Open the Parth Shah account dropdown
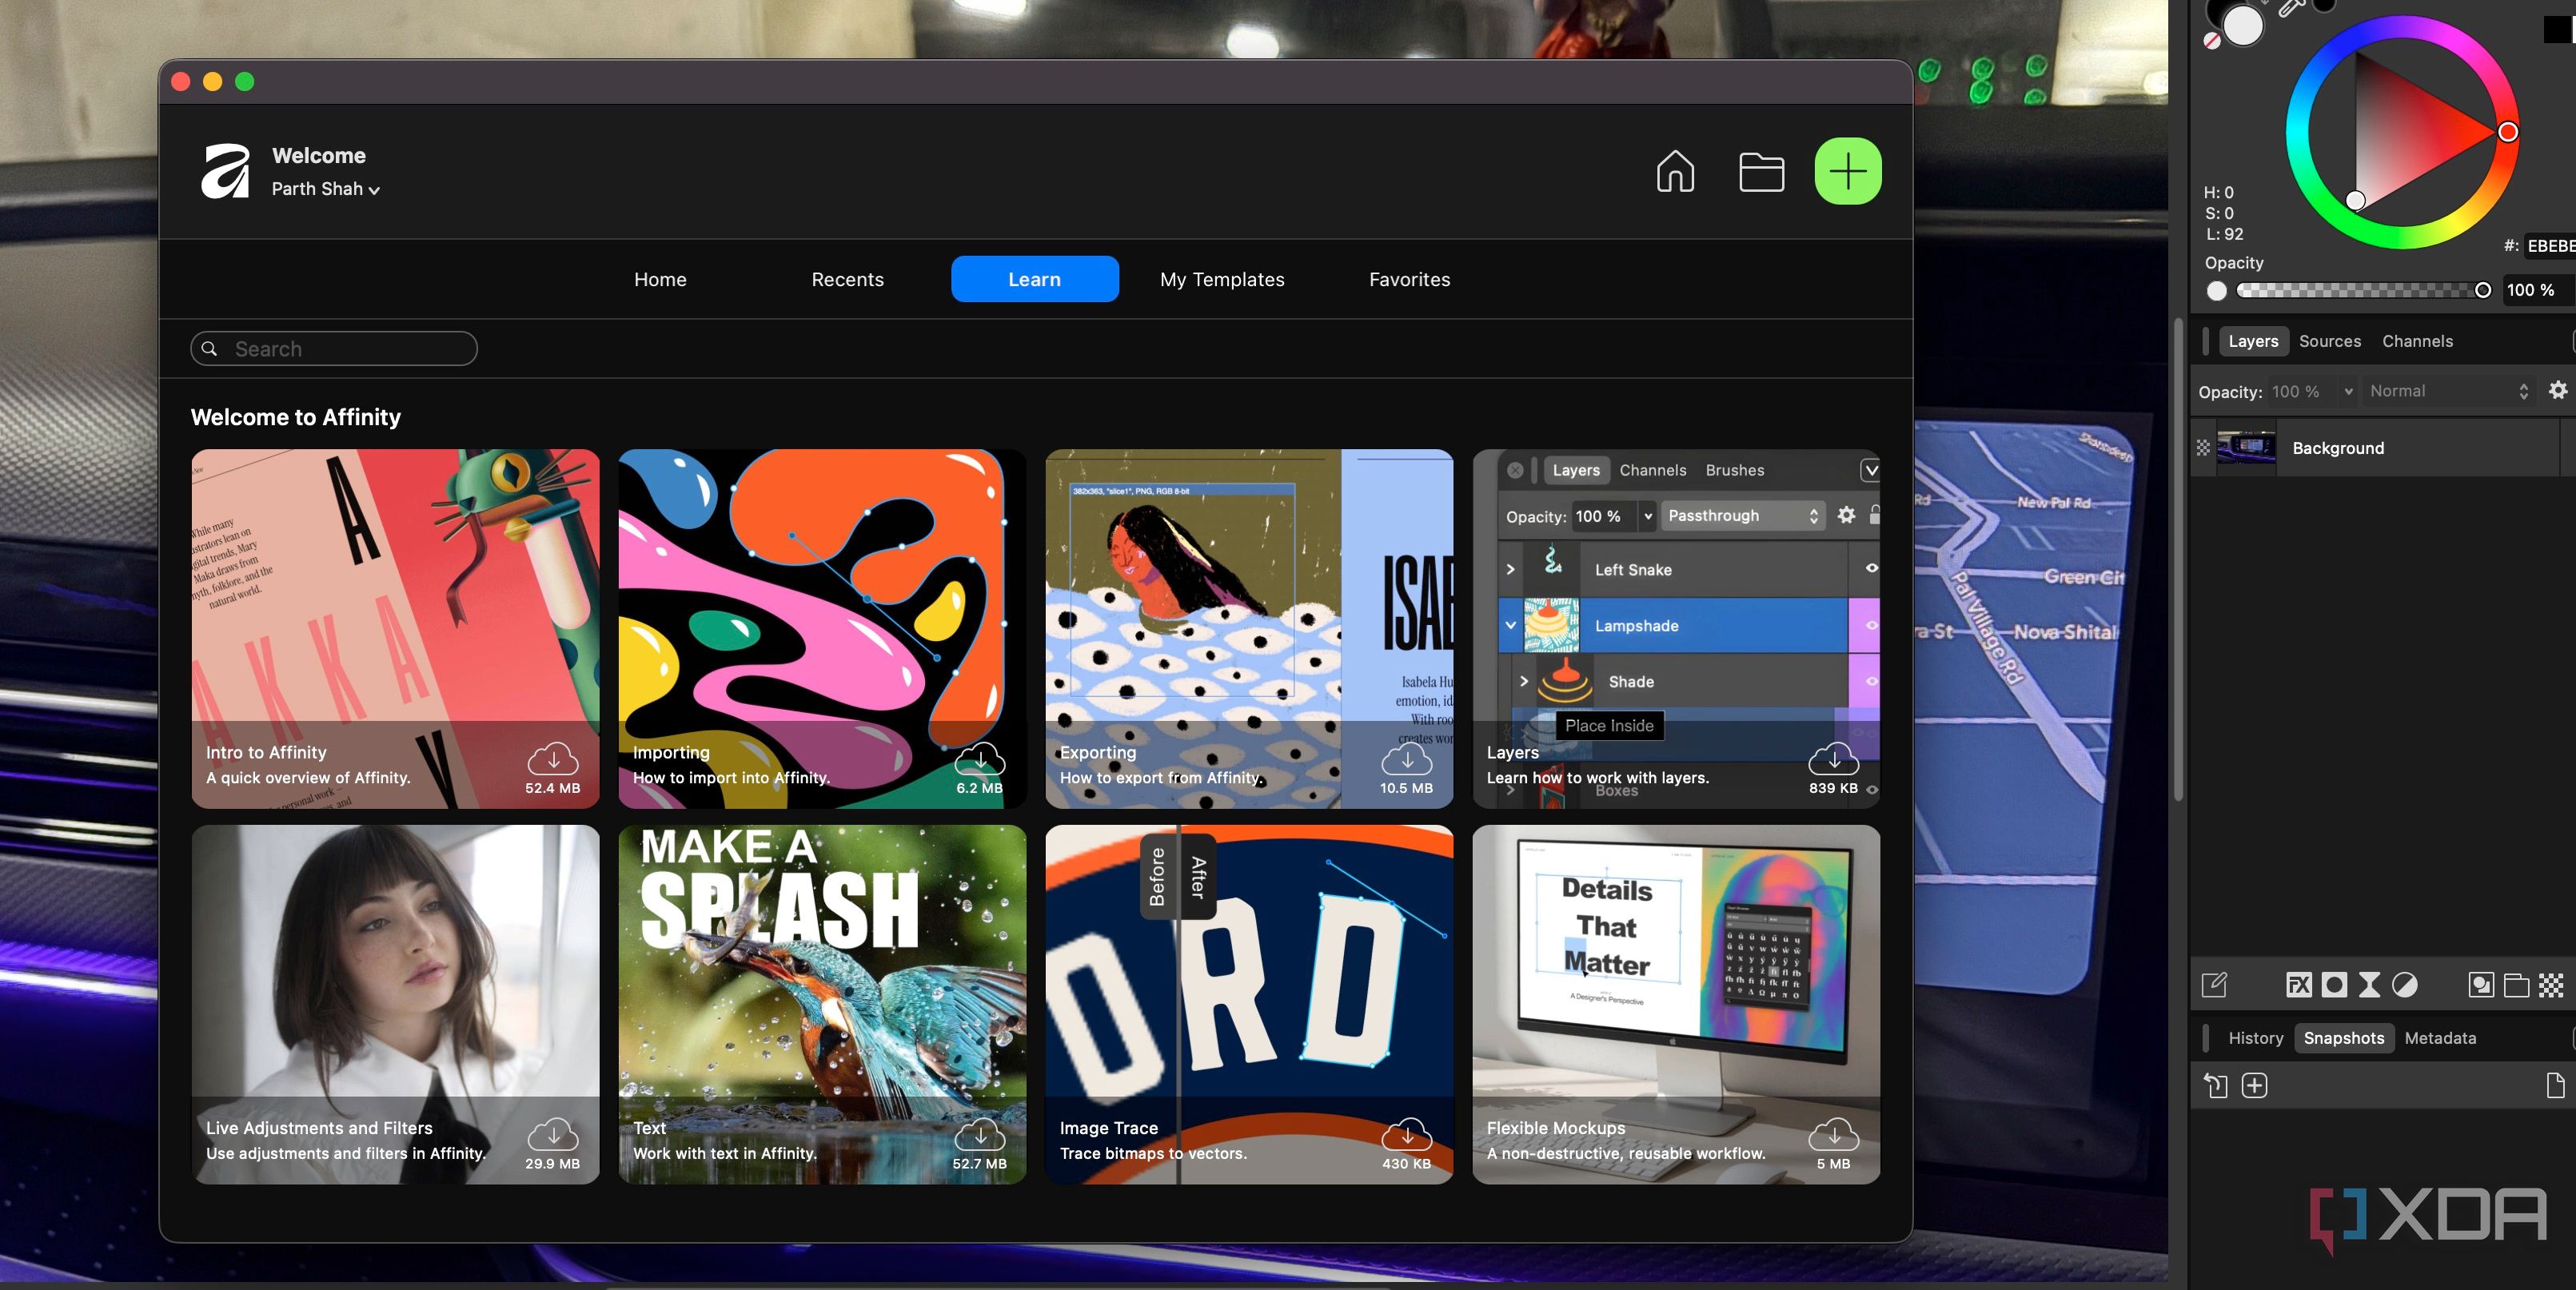The image size is (2576, 1290). [325, 189]
